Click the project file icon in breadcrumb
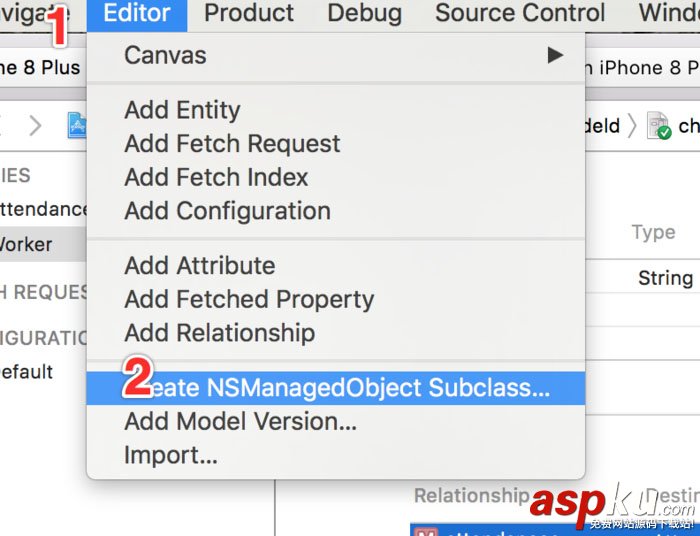Viewport: 700px width, 536px height. coord(77,125)
